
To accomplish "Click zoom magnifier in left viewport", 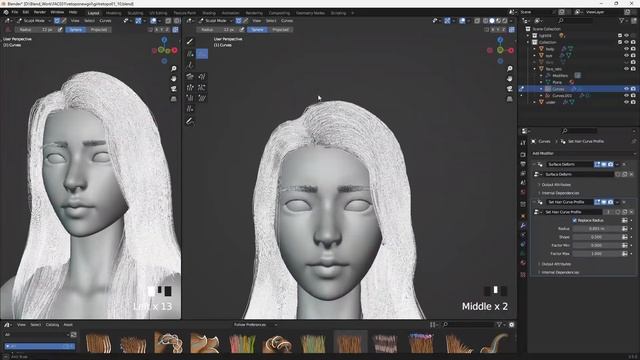I will (173, 69).
